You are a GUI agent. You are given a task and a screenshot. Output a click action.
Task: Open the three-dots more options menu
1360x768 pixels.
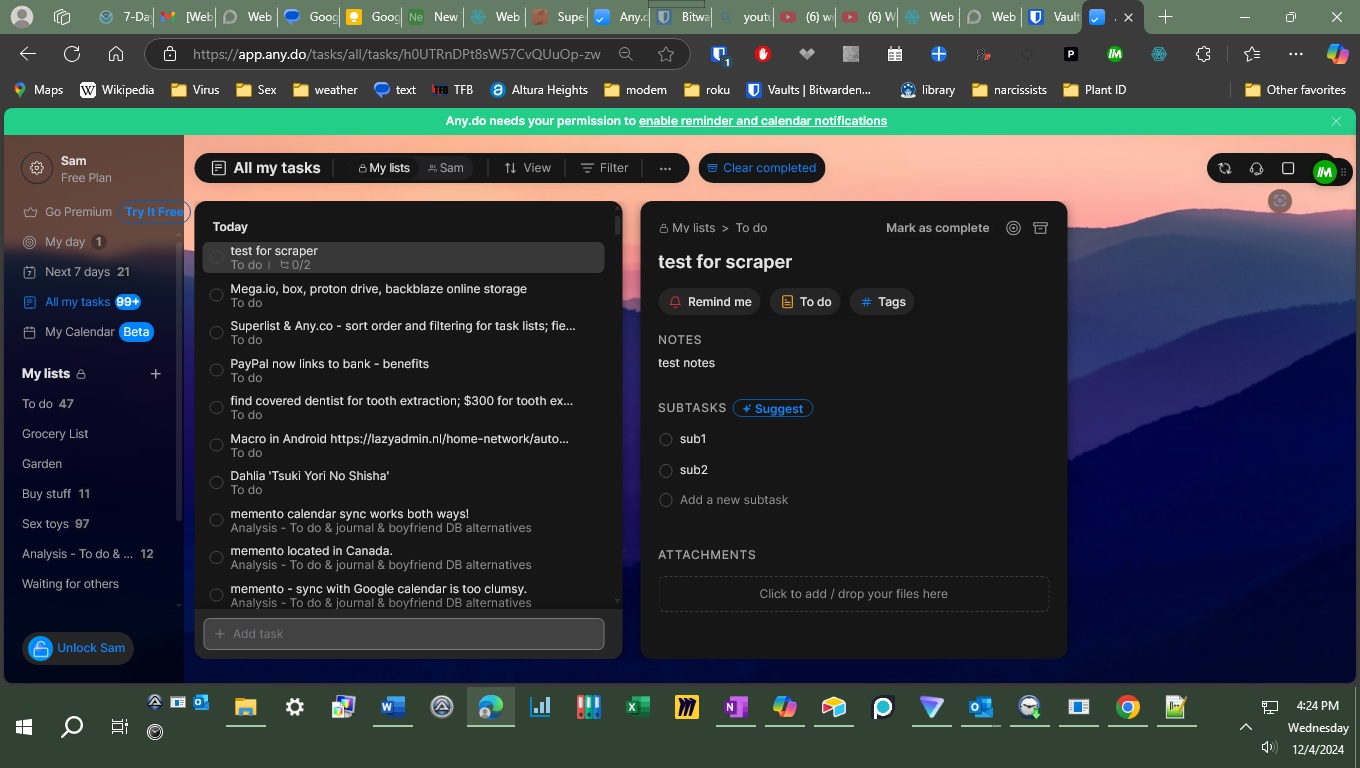click(x=665, y=168)
